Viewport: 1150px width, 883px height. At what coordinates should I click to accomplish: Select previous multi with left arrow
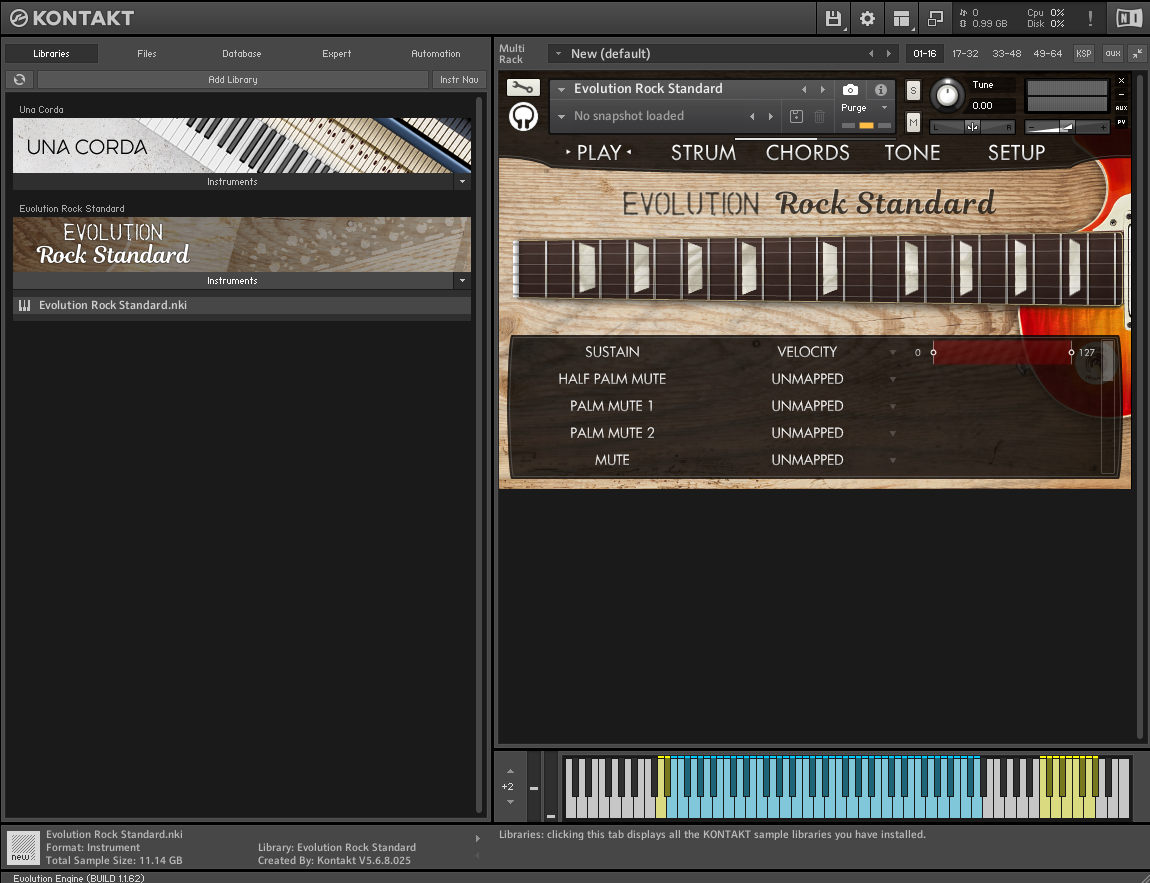pos(871,54)
